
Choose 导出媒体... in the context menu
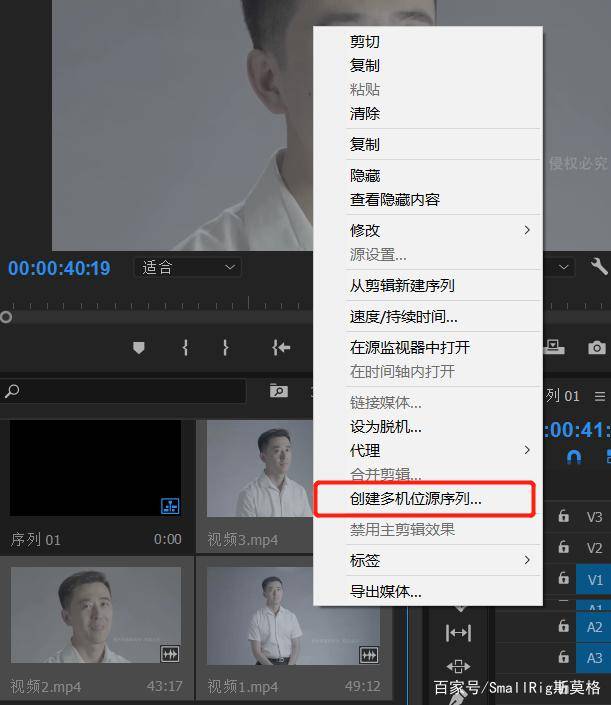coord(385,591)
